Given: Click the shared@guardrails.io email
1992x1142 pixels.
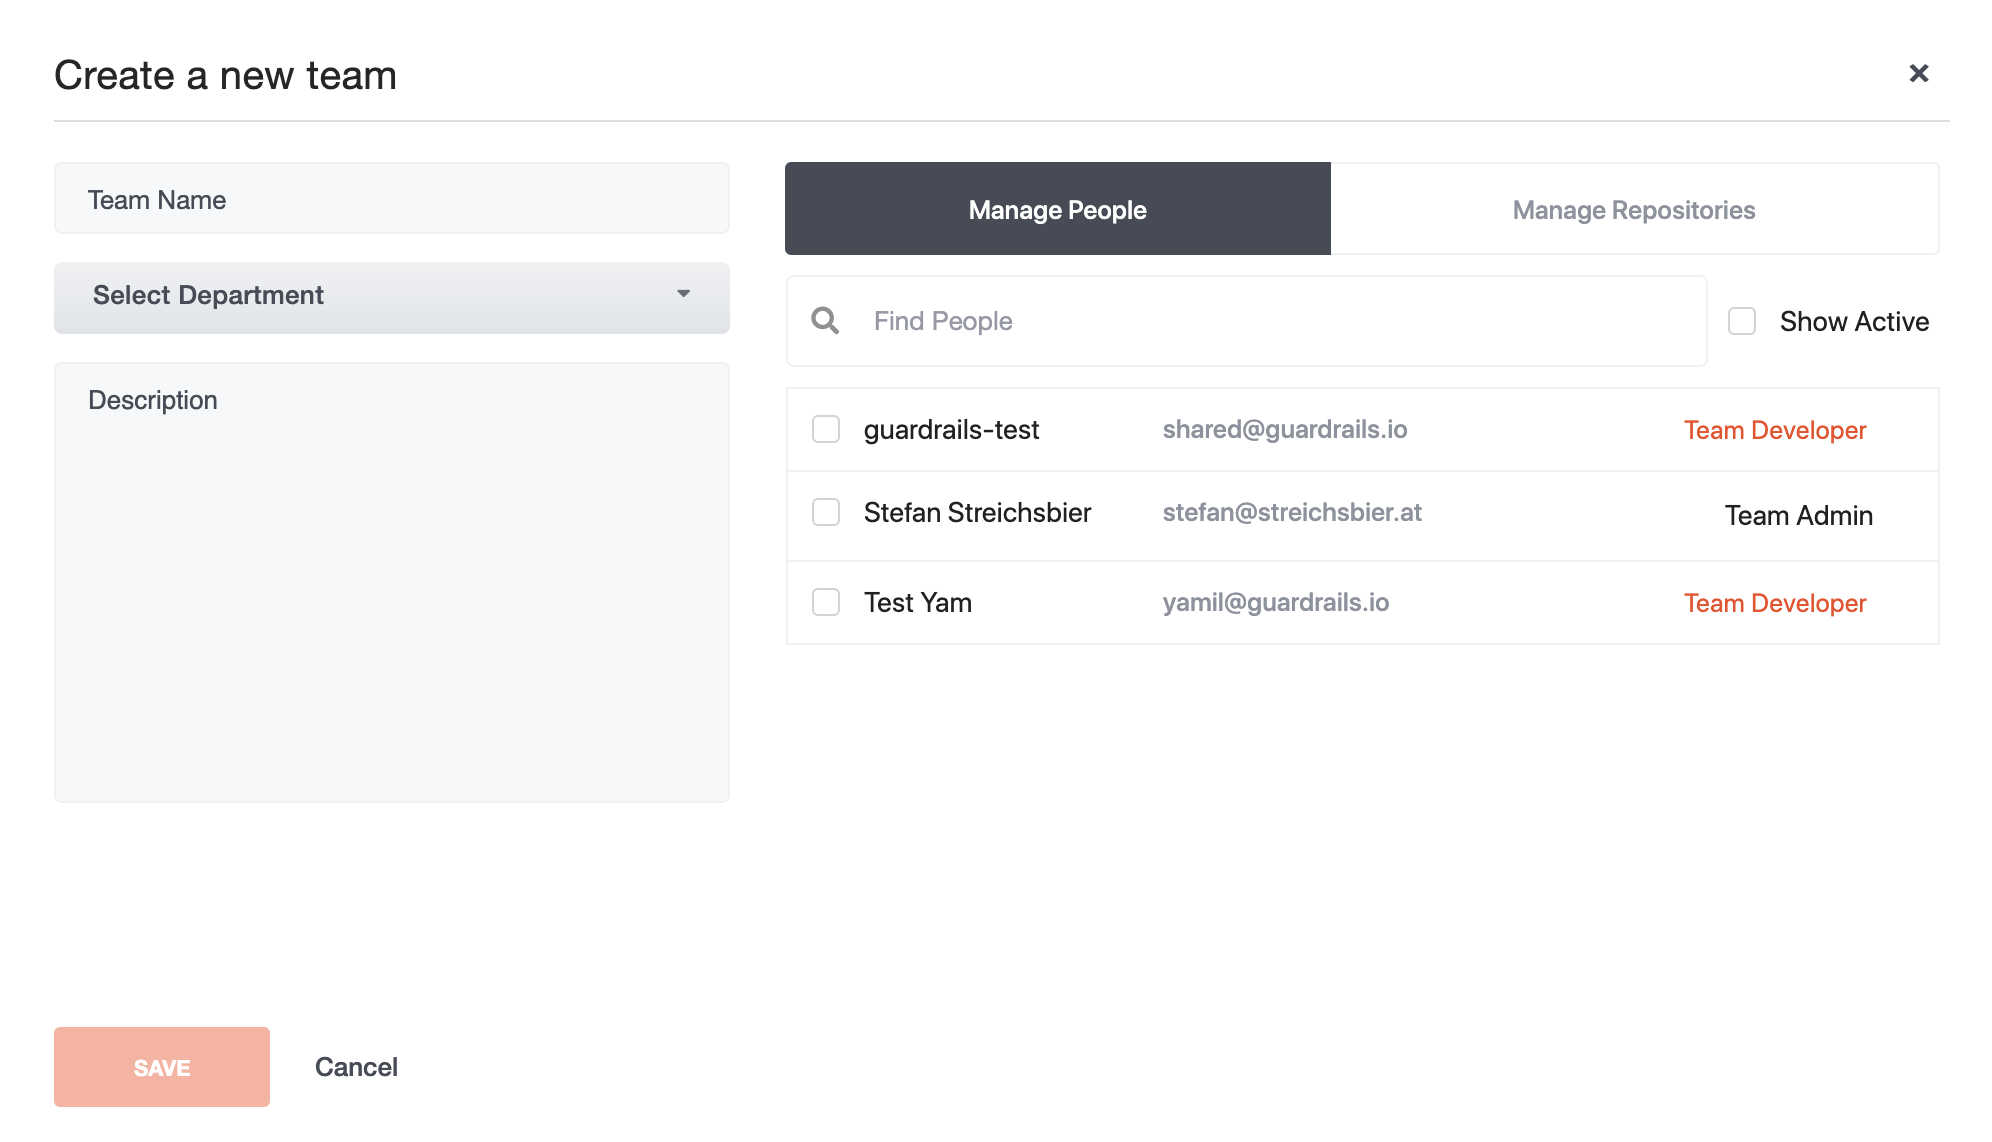Looking at the screenshot, I should (1284, 429).
